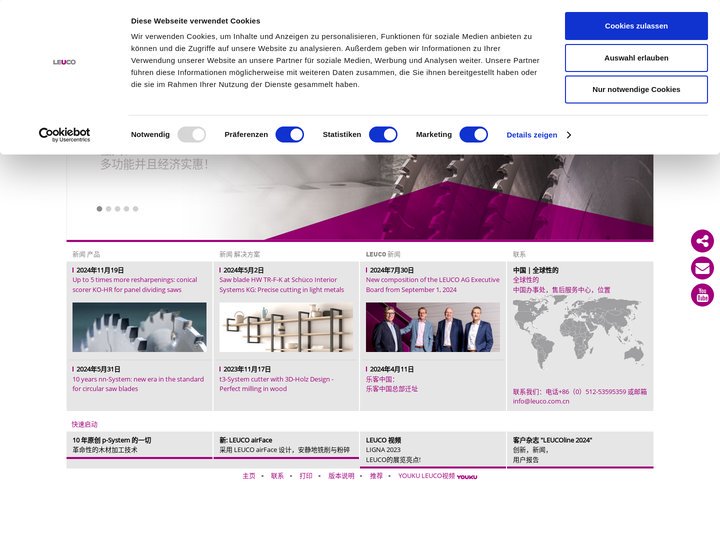Click the LEUCO logo in cookie banner
Image resolution: width=720 pixels, height=540 pixels.
(64, 62)
